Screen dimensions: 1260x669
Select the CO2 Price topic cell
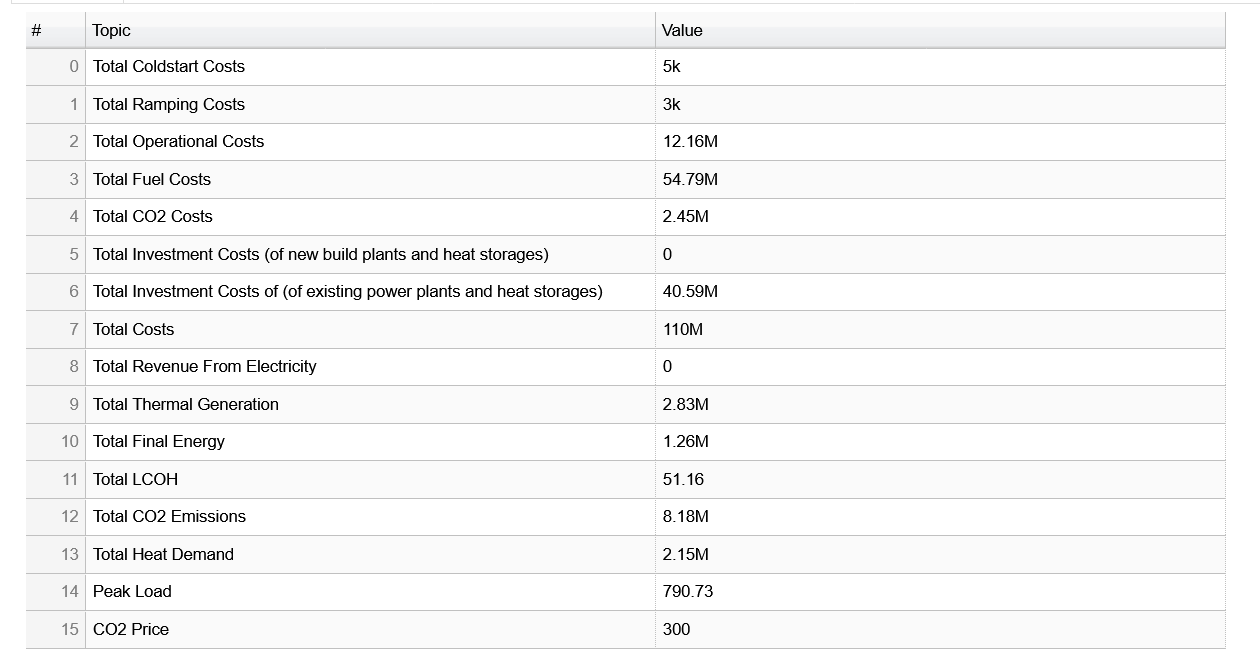(x=370, y=629)
